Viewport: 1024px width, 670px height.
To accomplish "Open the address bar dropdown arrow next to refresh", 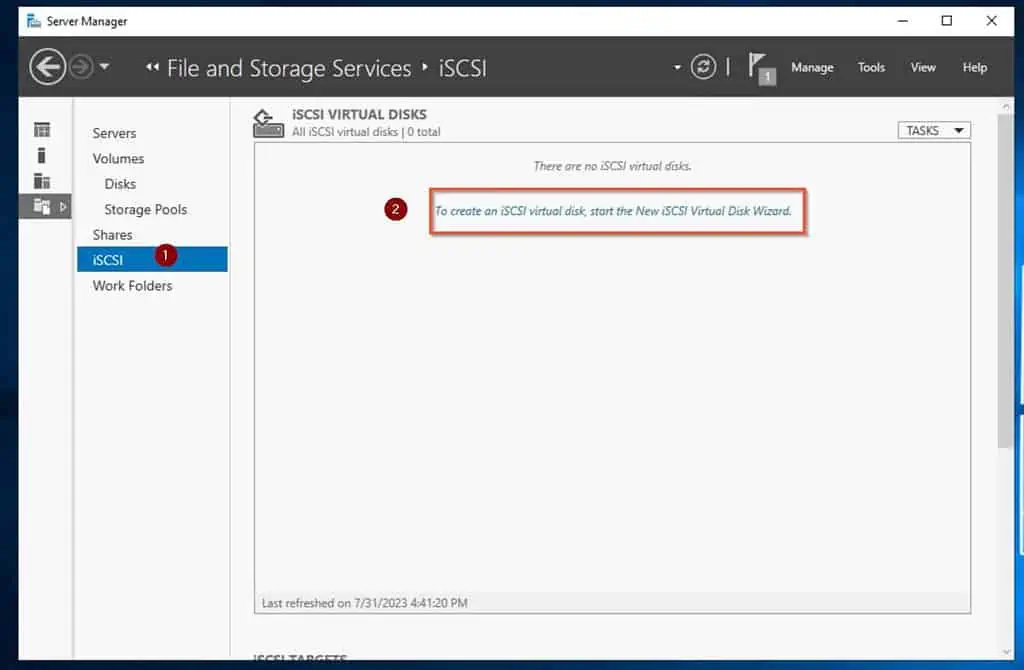I will click(677, 67).
